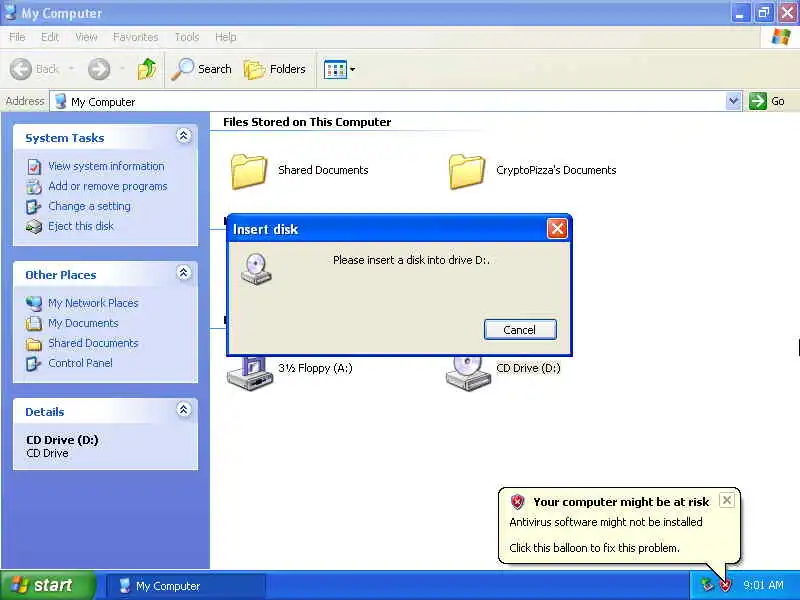The height and width of the screenshot is (600, 800).
Task: Open My Network Places link
Action: pyautogui.click(x=93, y=303)
